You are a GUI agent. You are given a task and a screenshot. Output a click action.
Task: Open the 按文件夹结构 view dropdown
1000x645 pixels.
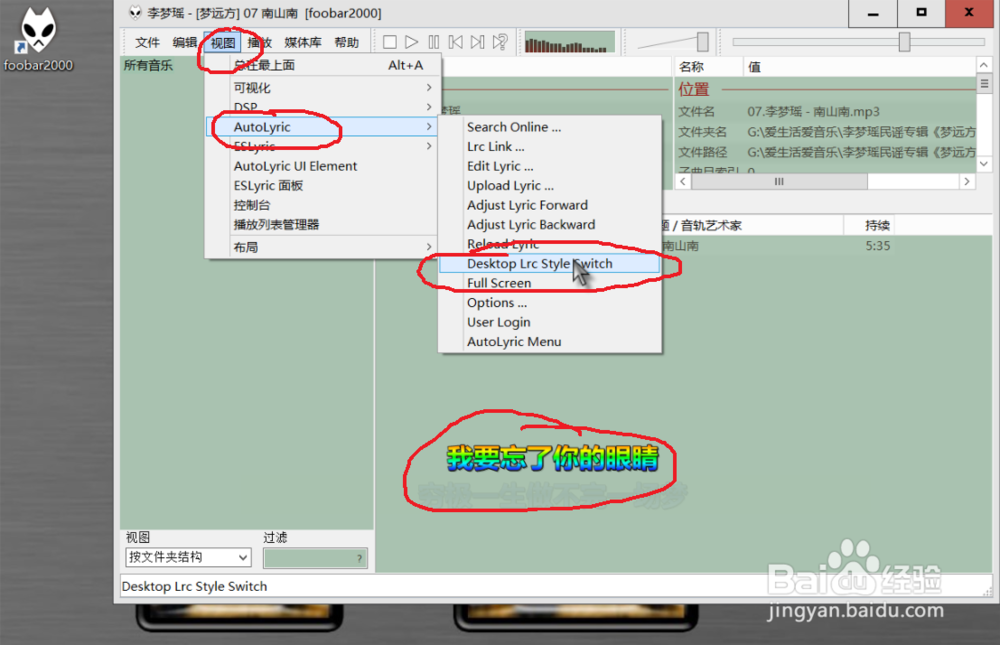coord(188,557)
